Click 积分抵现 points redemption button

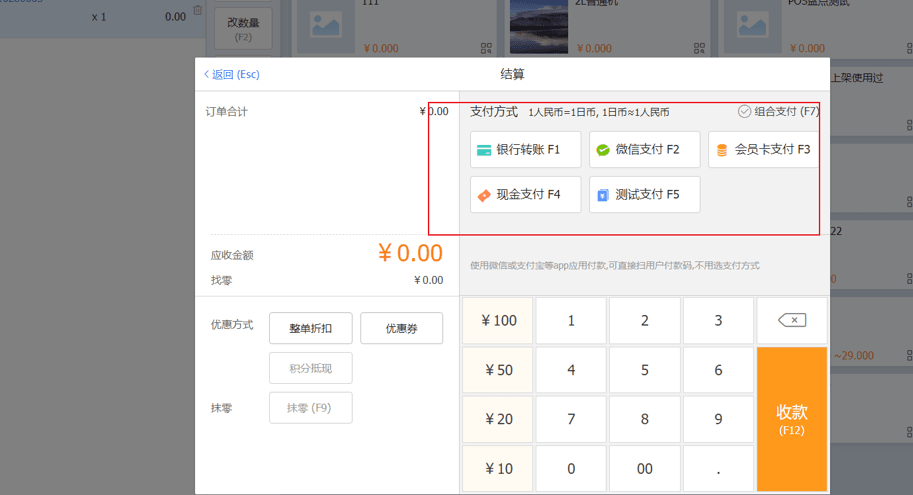(310, 368)
